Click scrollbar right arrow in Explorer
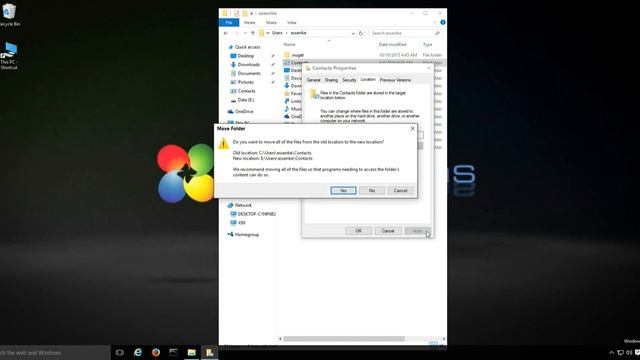The image size is (640, 360). (444, 339)
